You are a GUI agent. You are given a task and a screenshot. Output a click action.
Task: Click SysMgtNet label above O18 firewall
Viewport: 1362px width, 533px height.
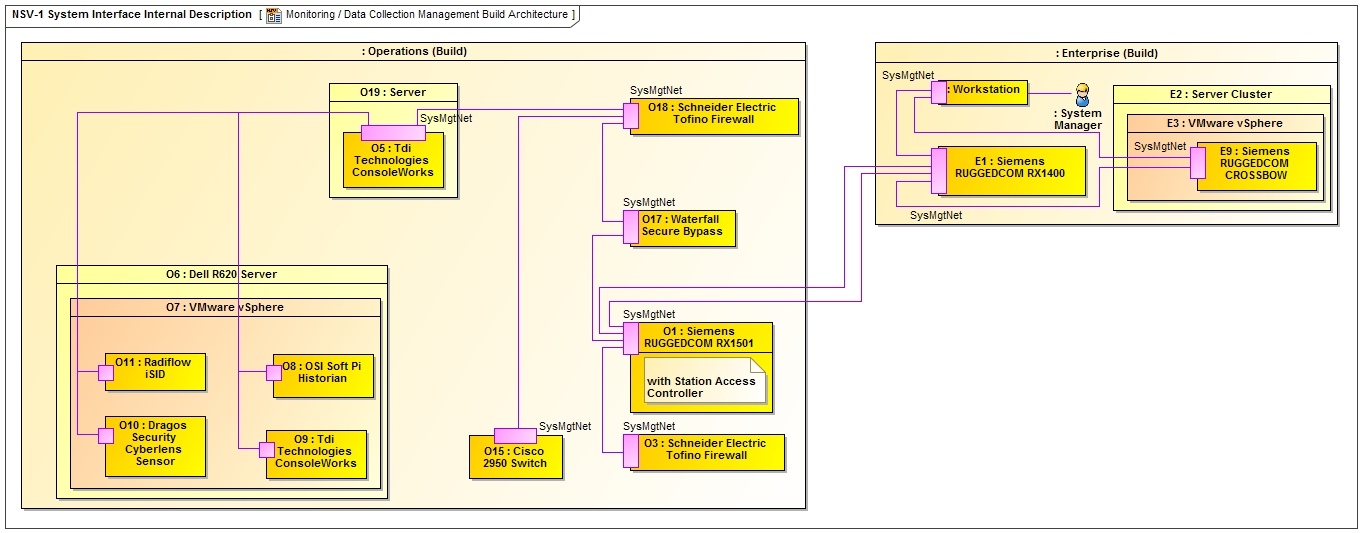[x=656, y=91]
